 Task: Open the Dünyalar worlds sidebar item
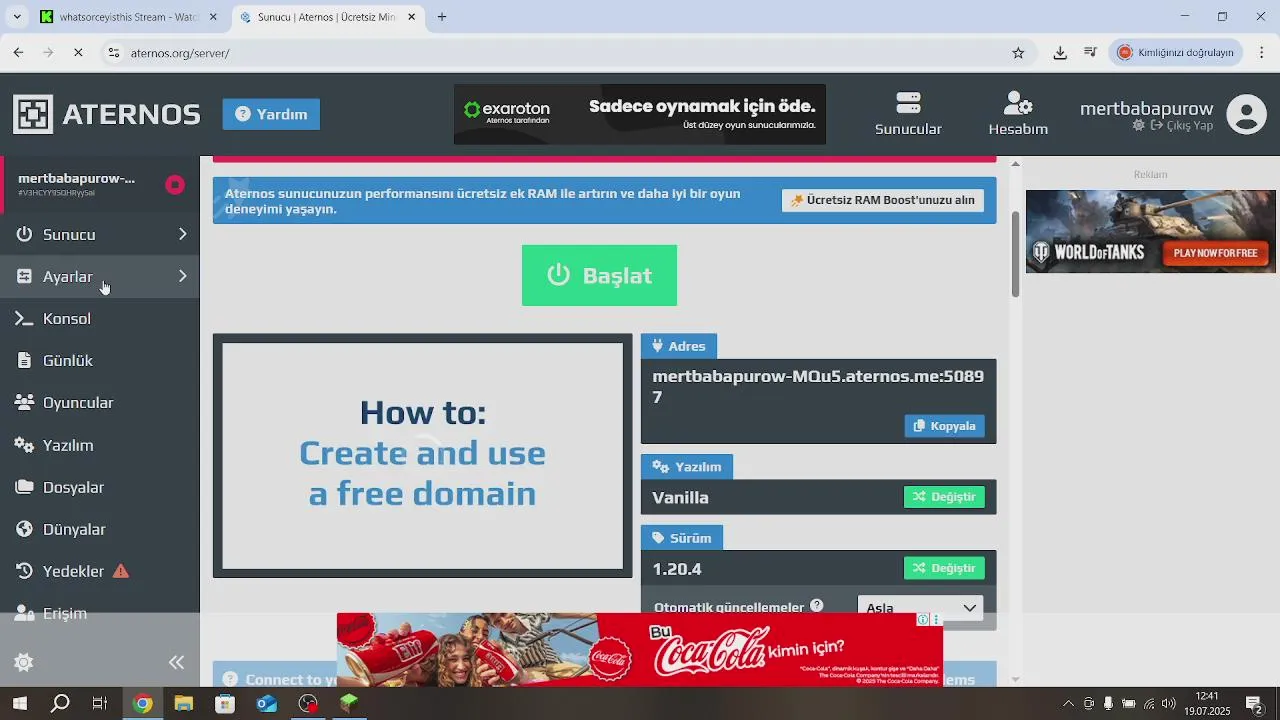(x=100, y=529)
